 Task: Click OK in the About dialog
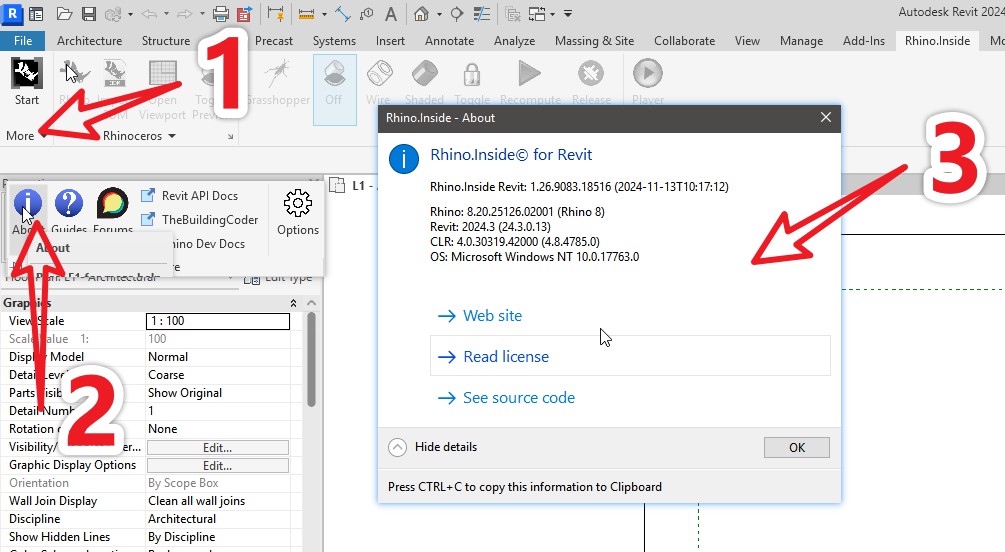(797, 447)
